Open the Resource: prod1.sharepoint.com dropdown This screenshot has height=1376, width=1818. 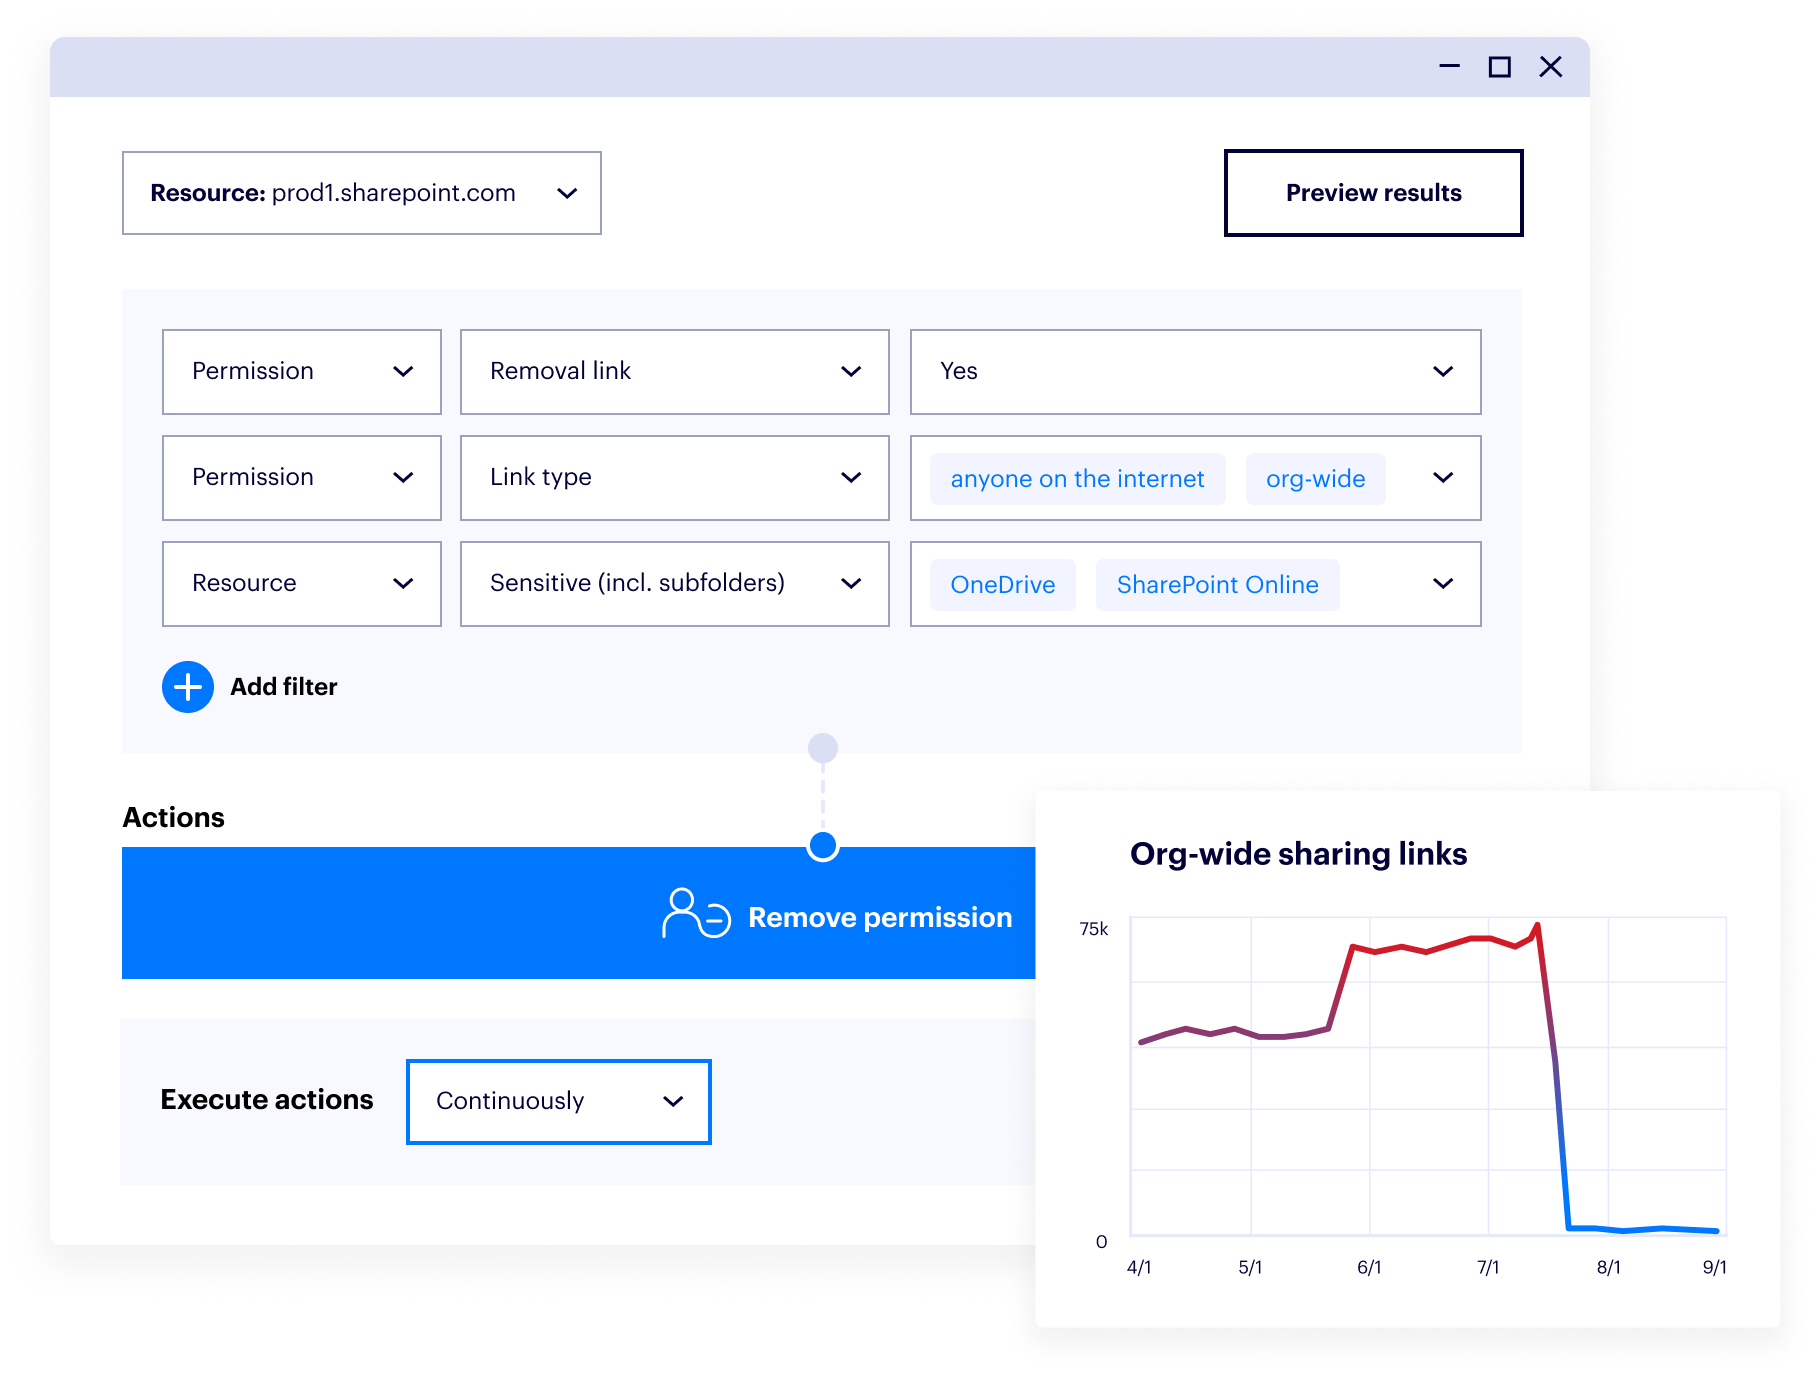(x=360, y=193)
